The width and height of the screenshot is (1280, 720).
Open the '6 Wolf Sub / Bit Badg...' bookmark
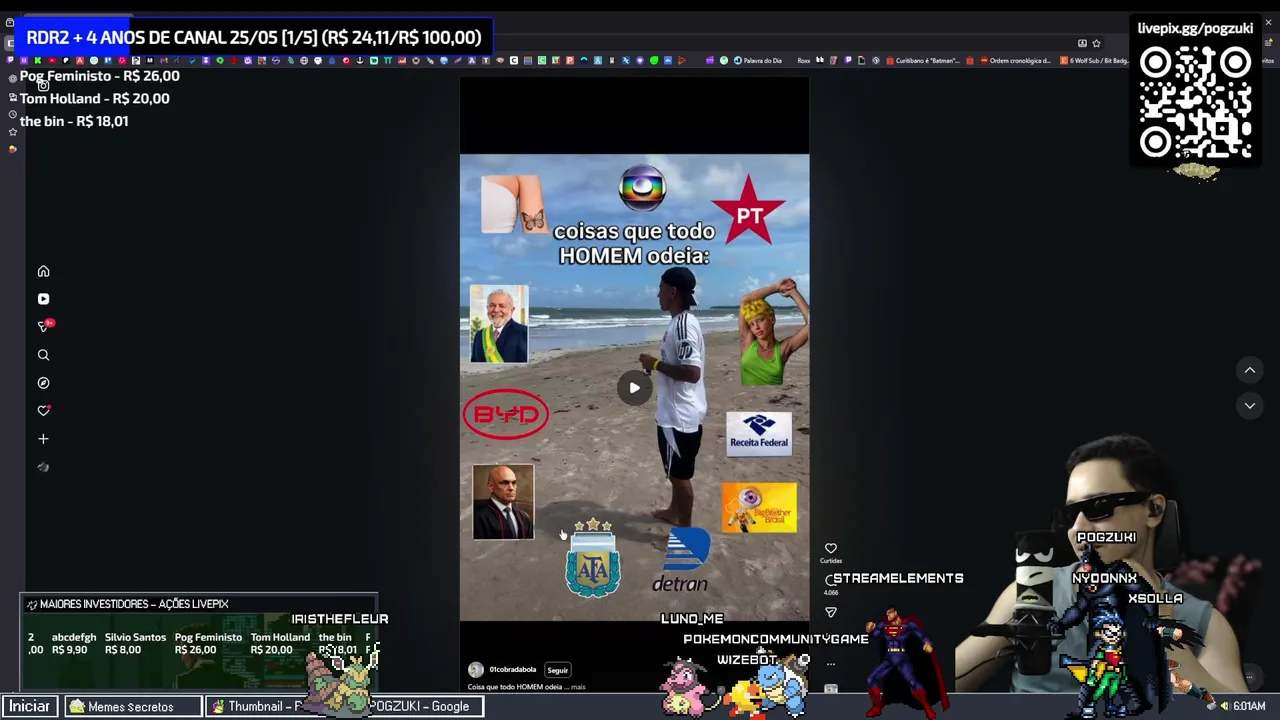1095,60
